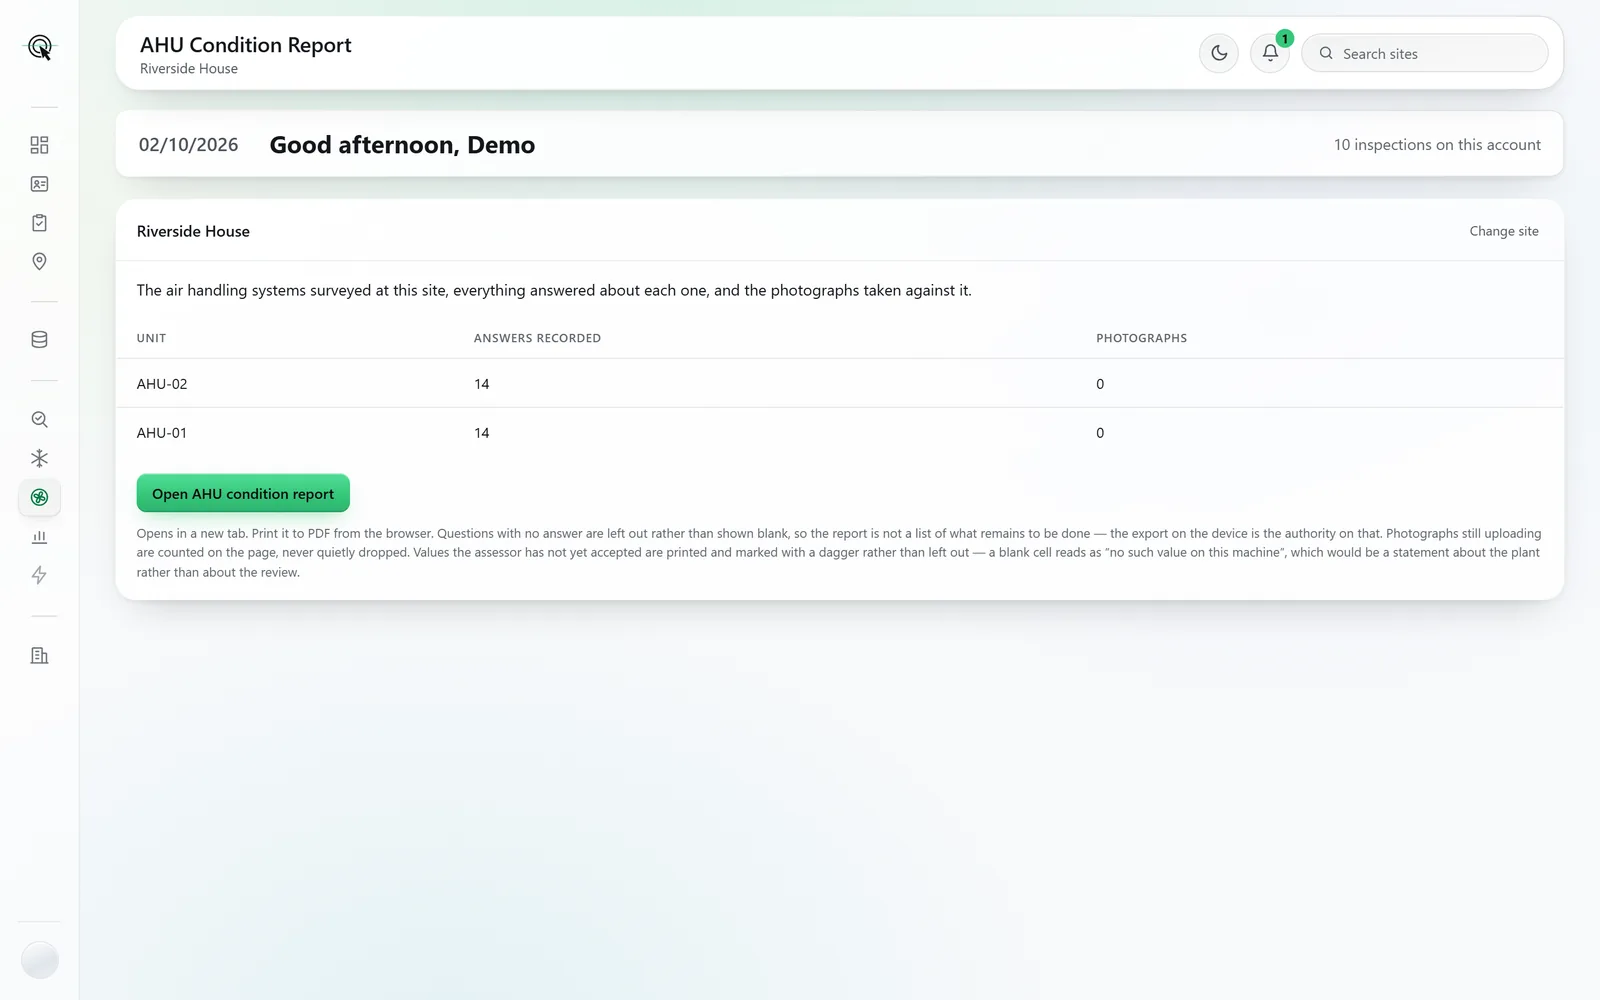Open the lightning bolt sidebar icon
This screenshot has width=1600, height=1000.
(39, 575)
